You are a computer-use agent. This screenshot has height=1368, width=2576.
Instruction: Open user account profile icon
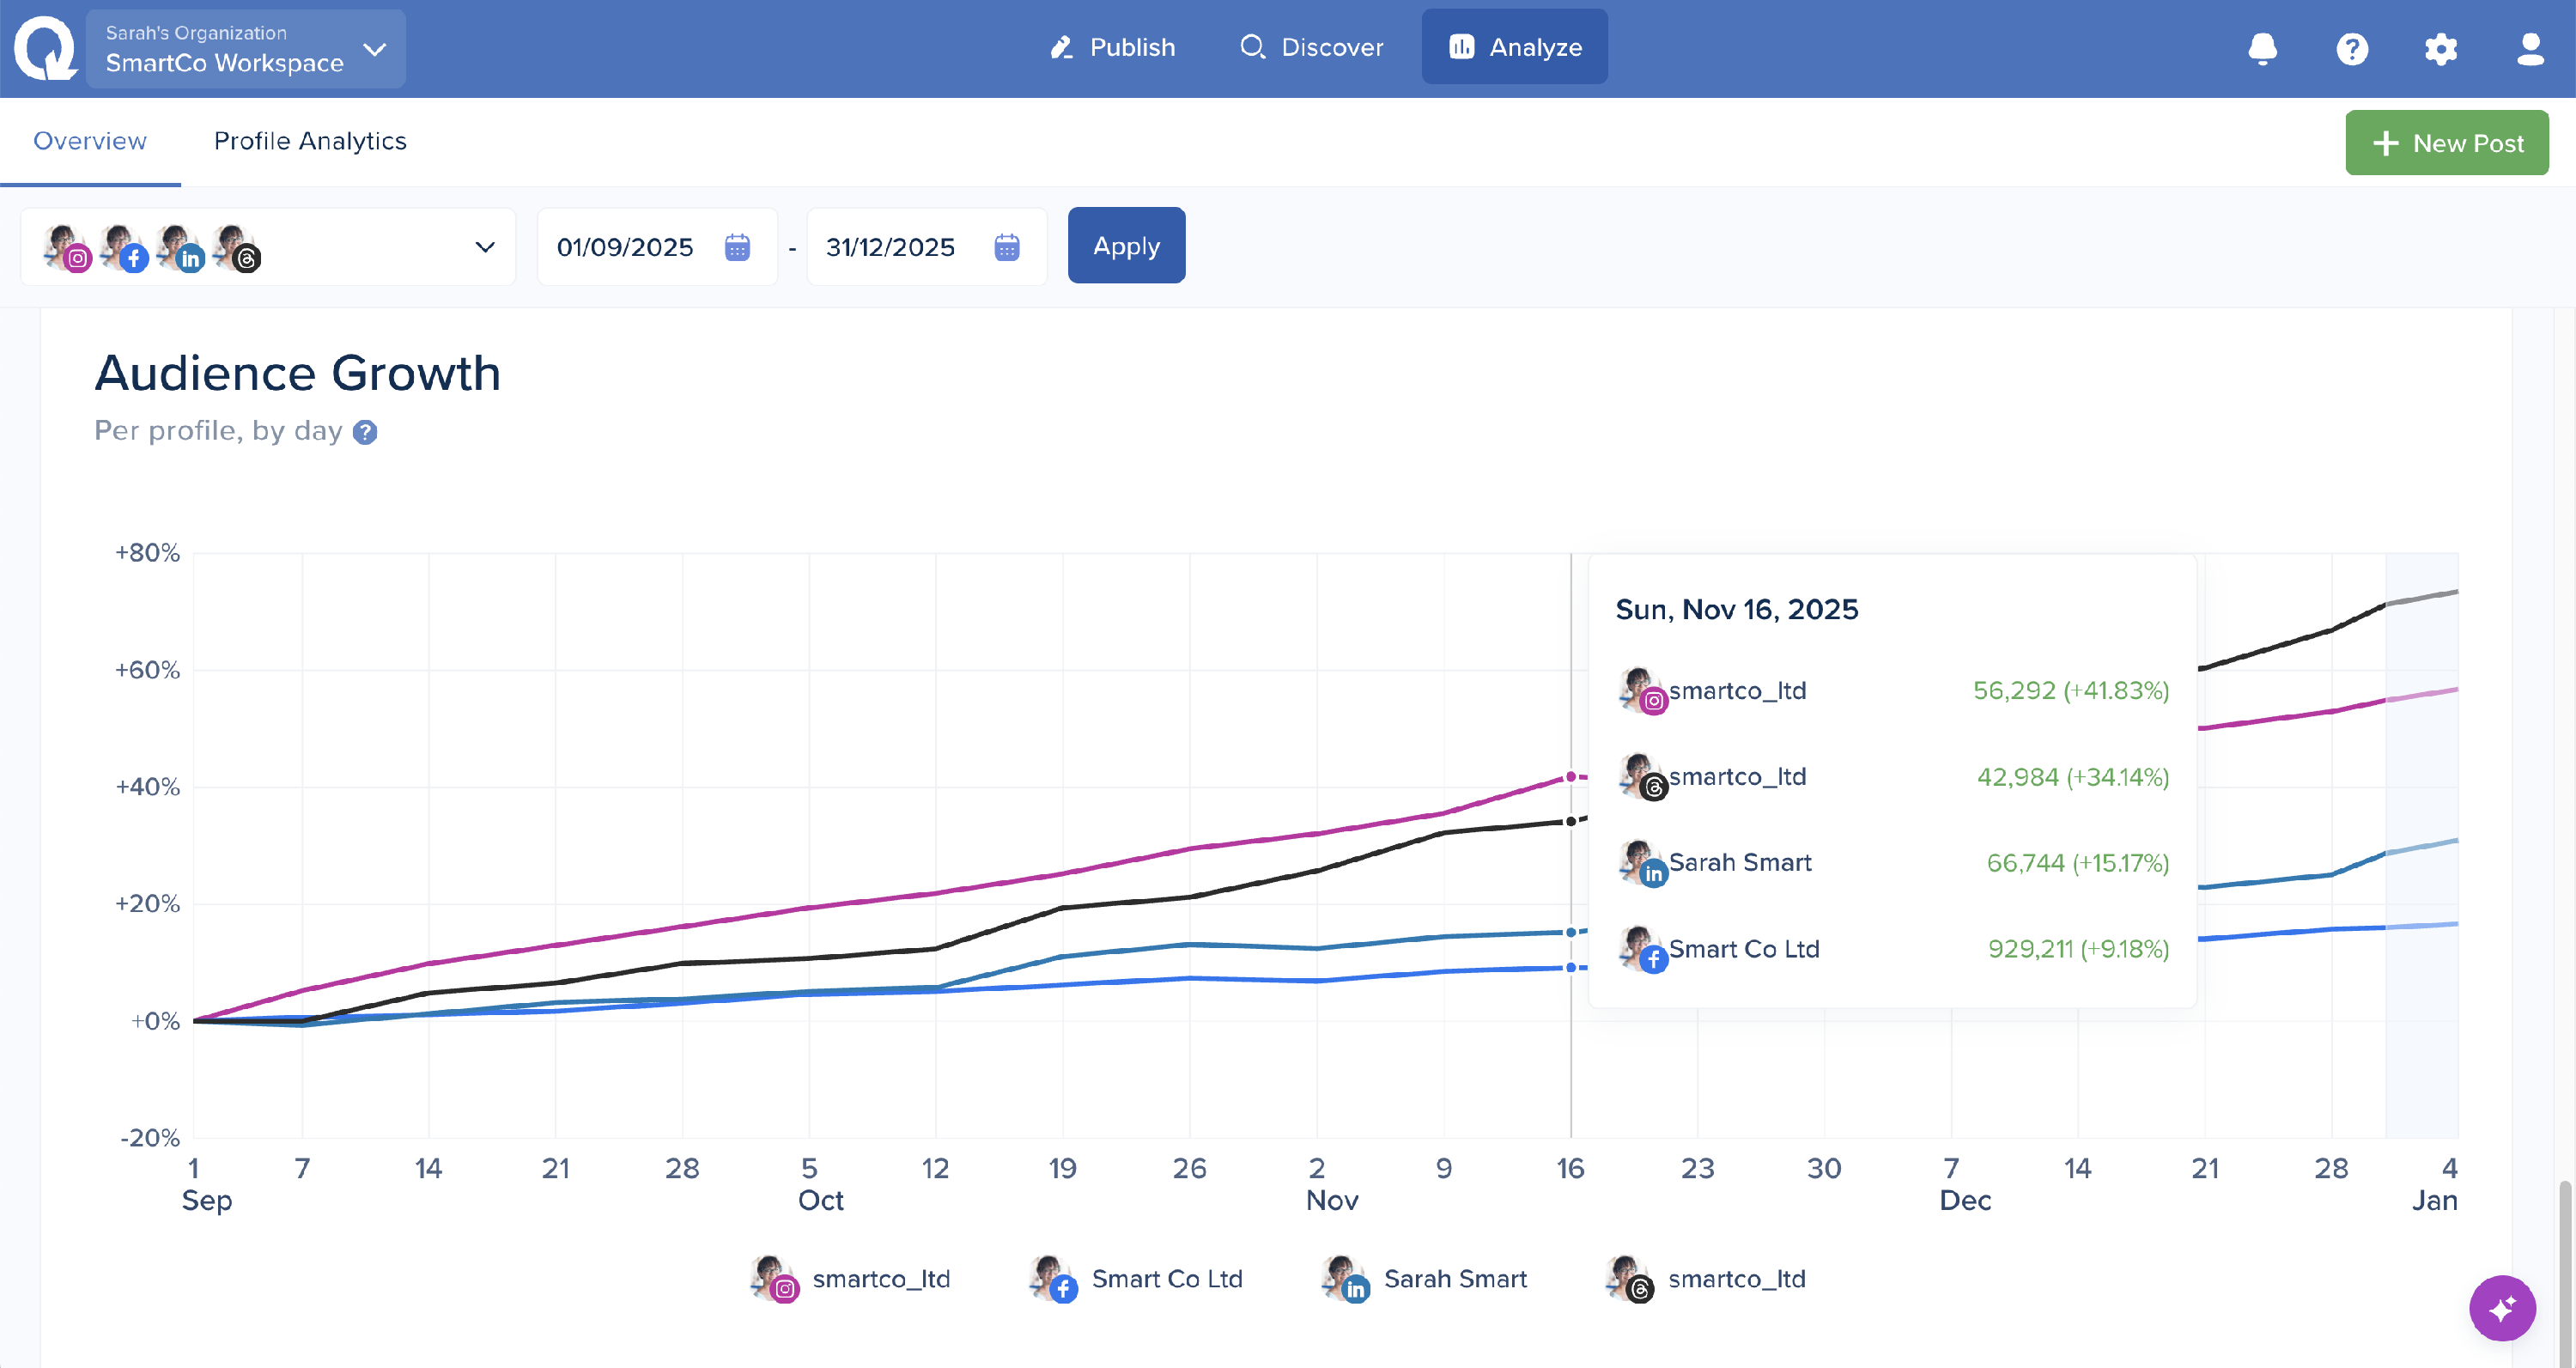click(x=2530, y=48)
